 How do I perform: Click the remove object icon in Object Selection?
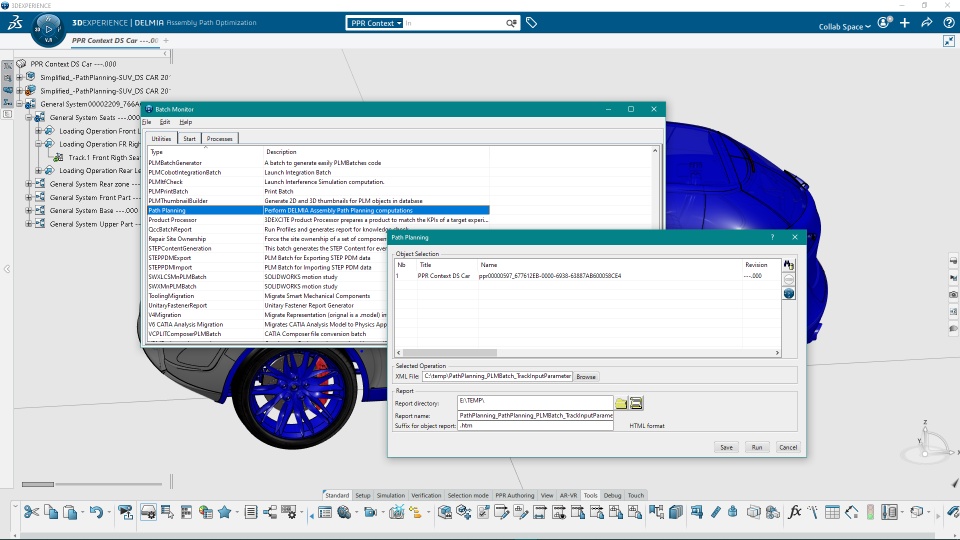(789, 279)
